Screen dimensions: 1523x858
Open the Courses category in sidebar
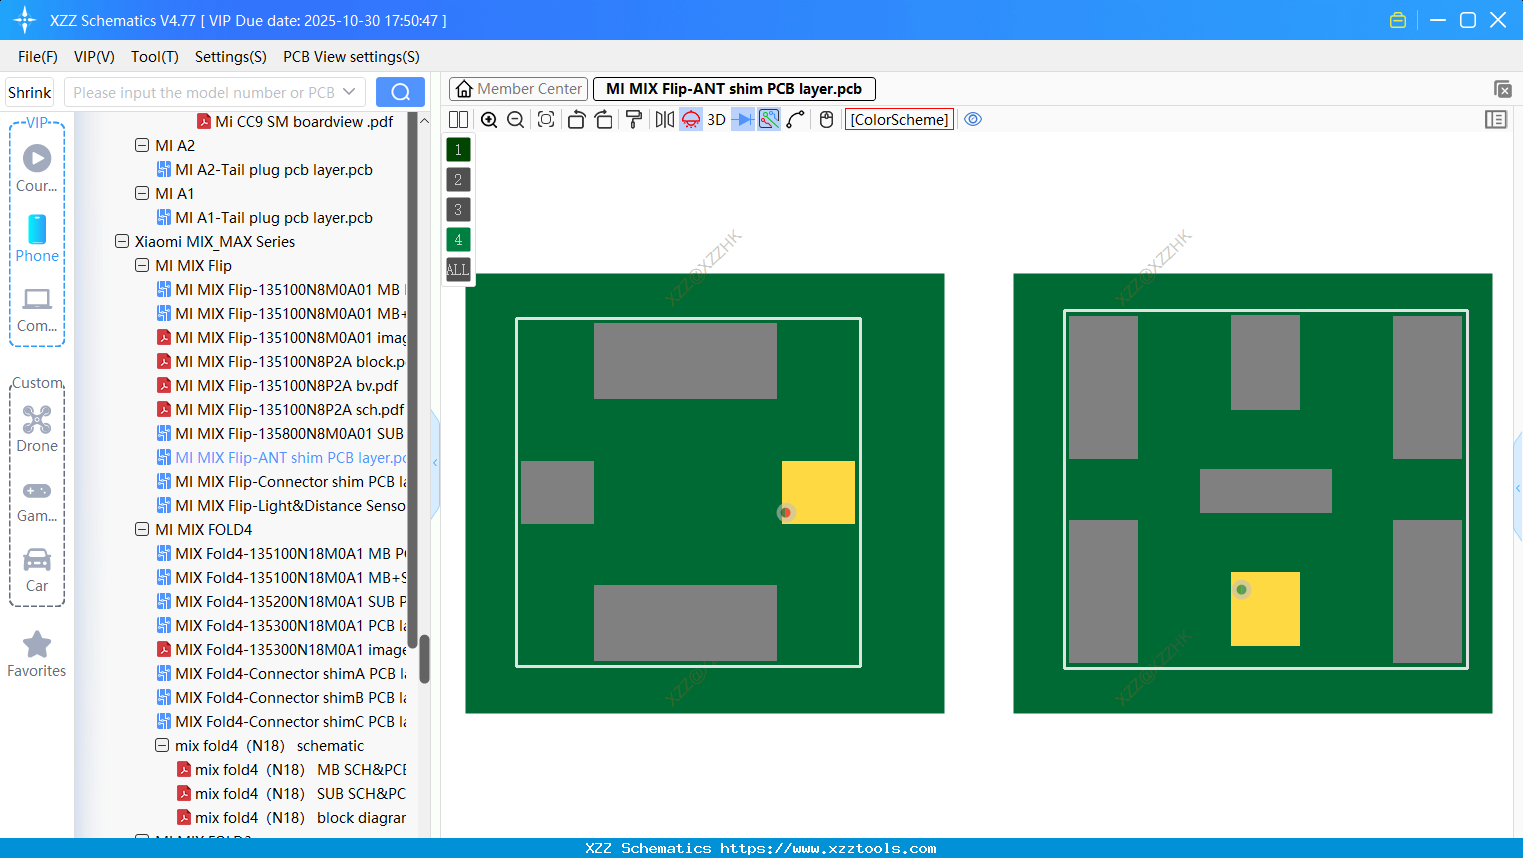click(x=37, y=168)
